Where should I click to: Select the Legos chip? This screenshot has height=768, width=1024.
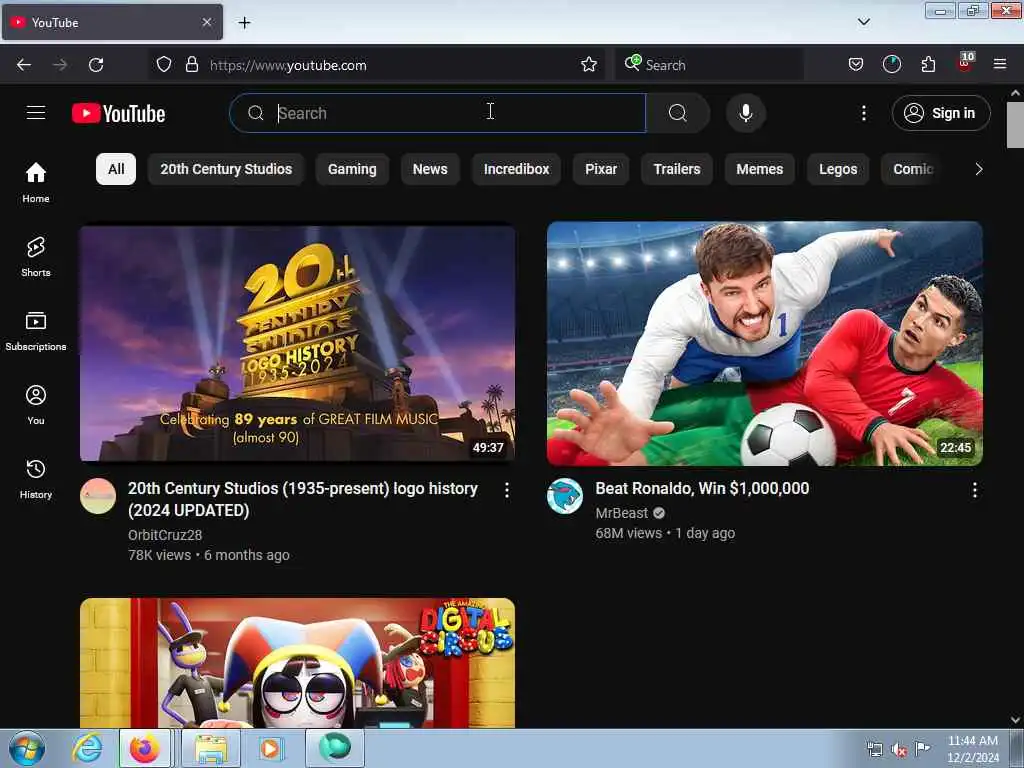coord(838,169)
